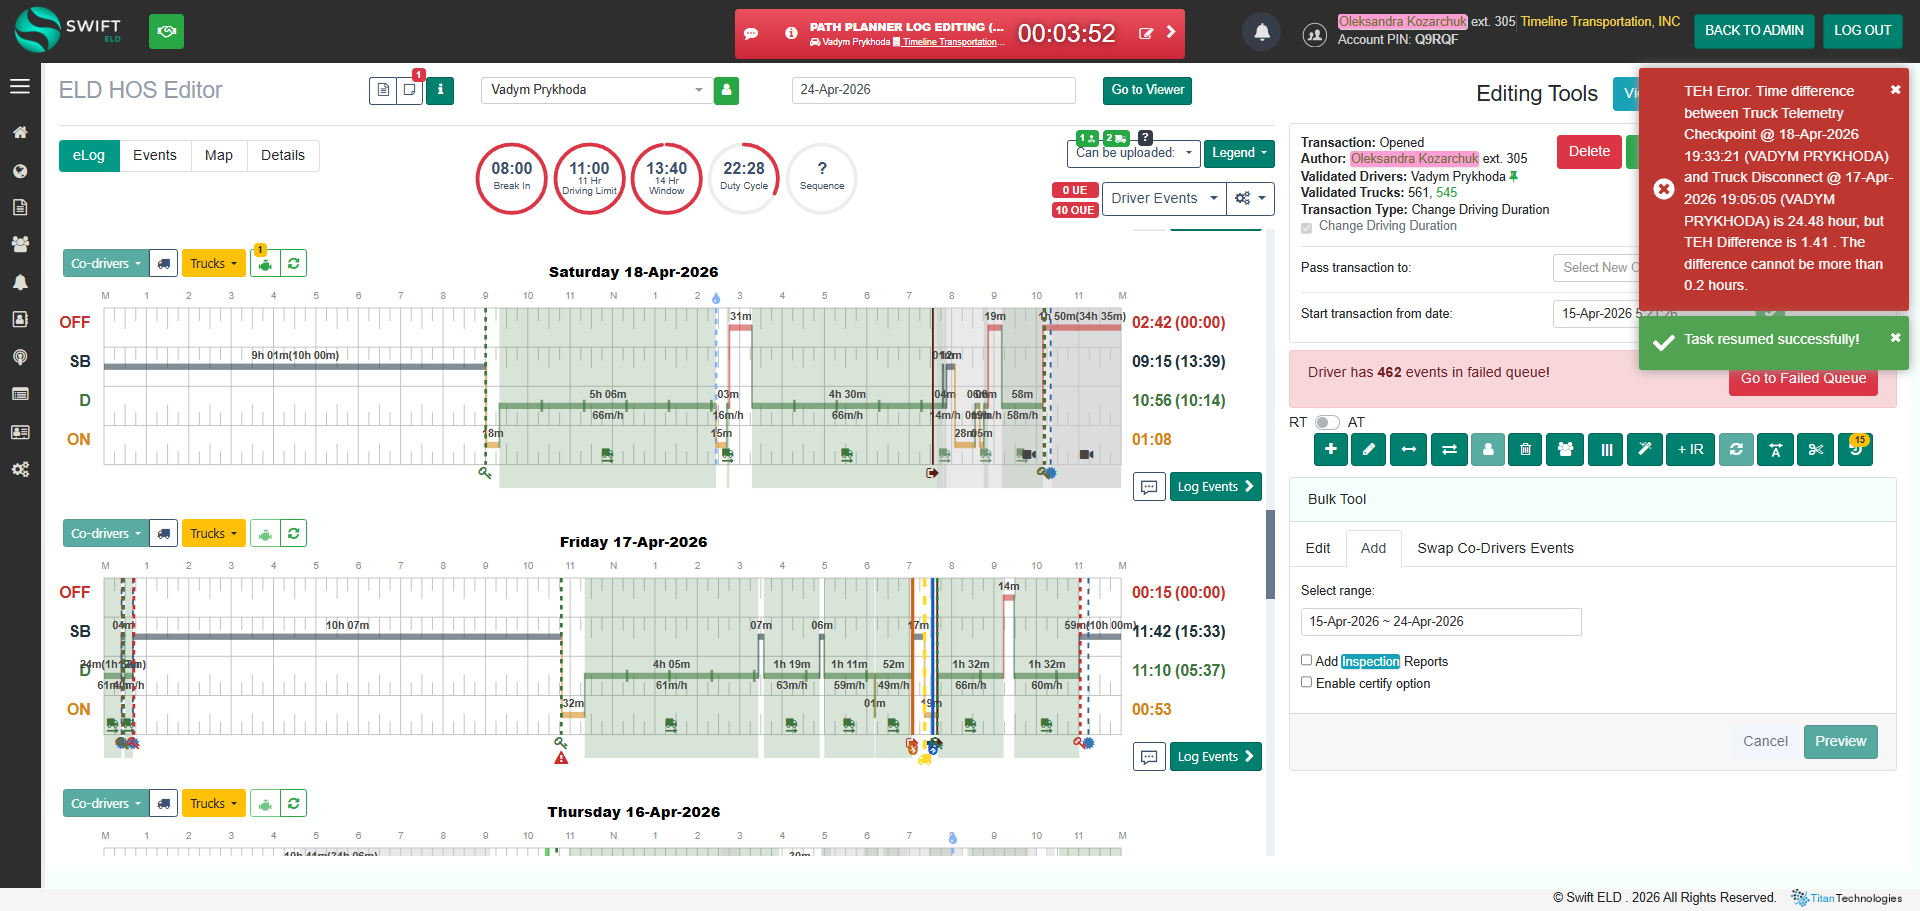Screen dimensions: 1920x911
Task: Select the pencil edit event tool
Action: (x=1369, y=450)
